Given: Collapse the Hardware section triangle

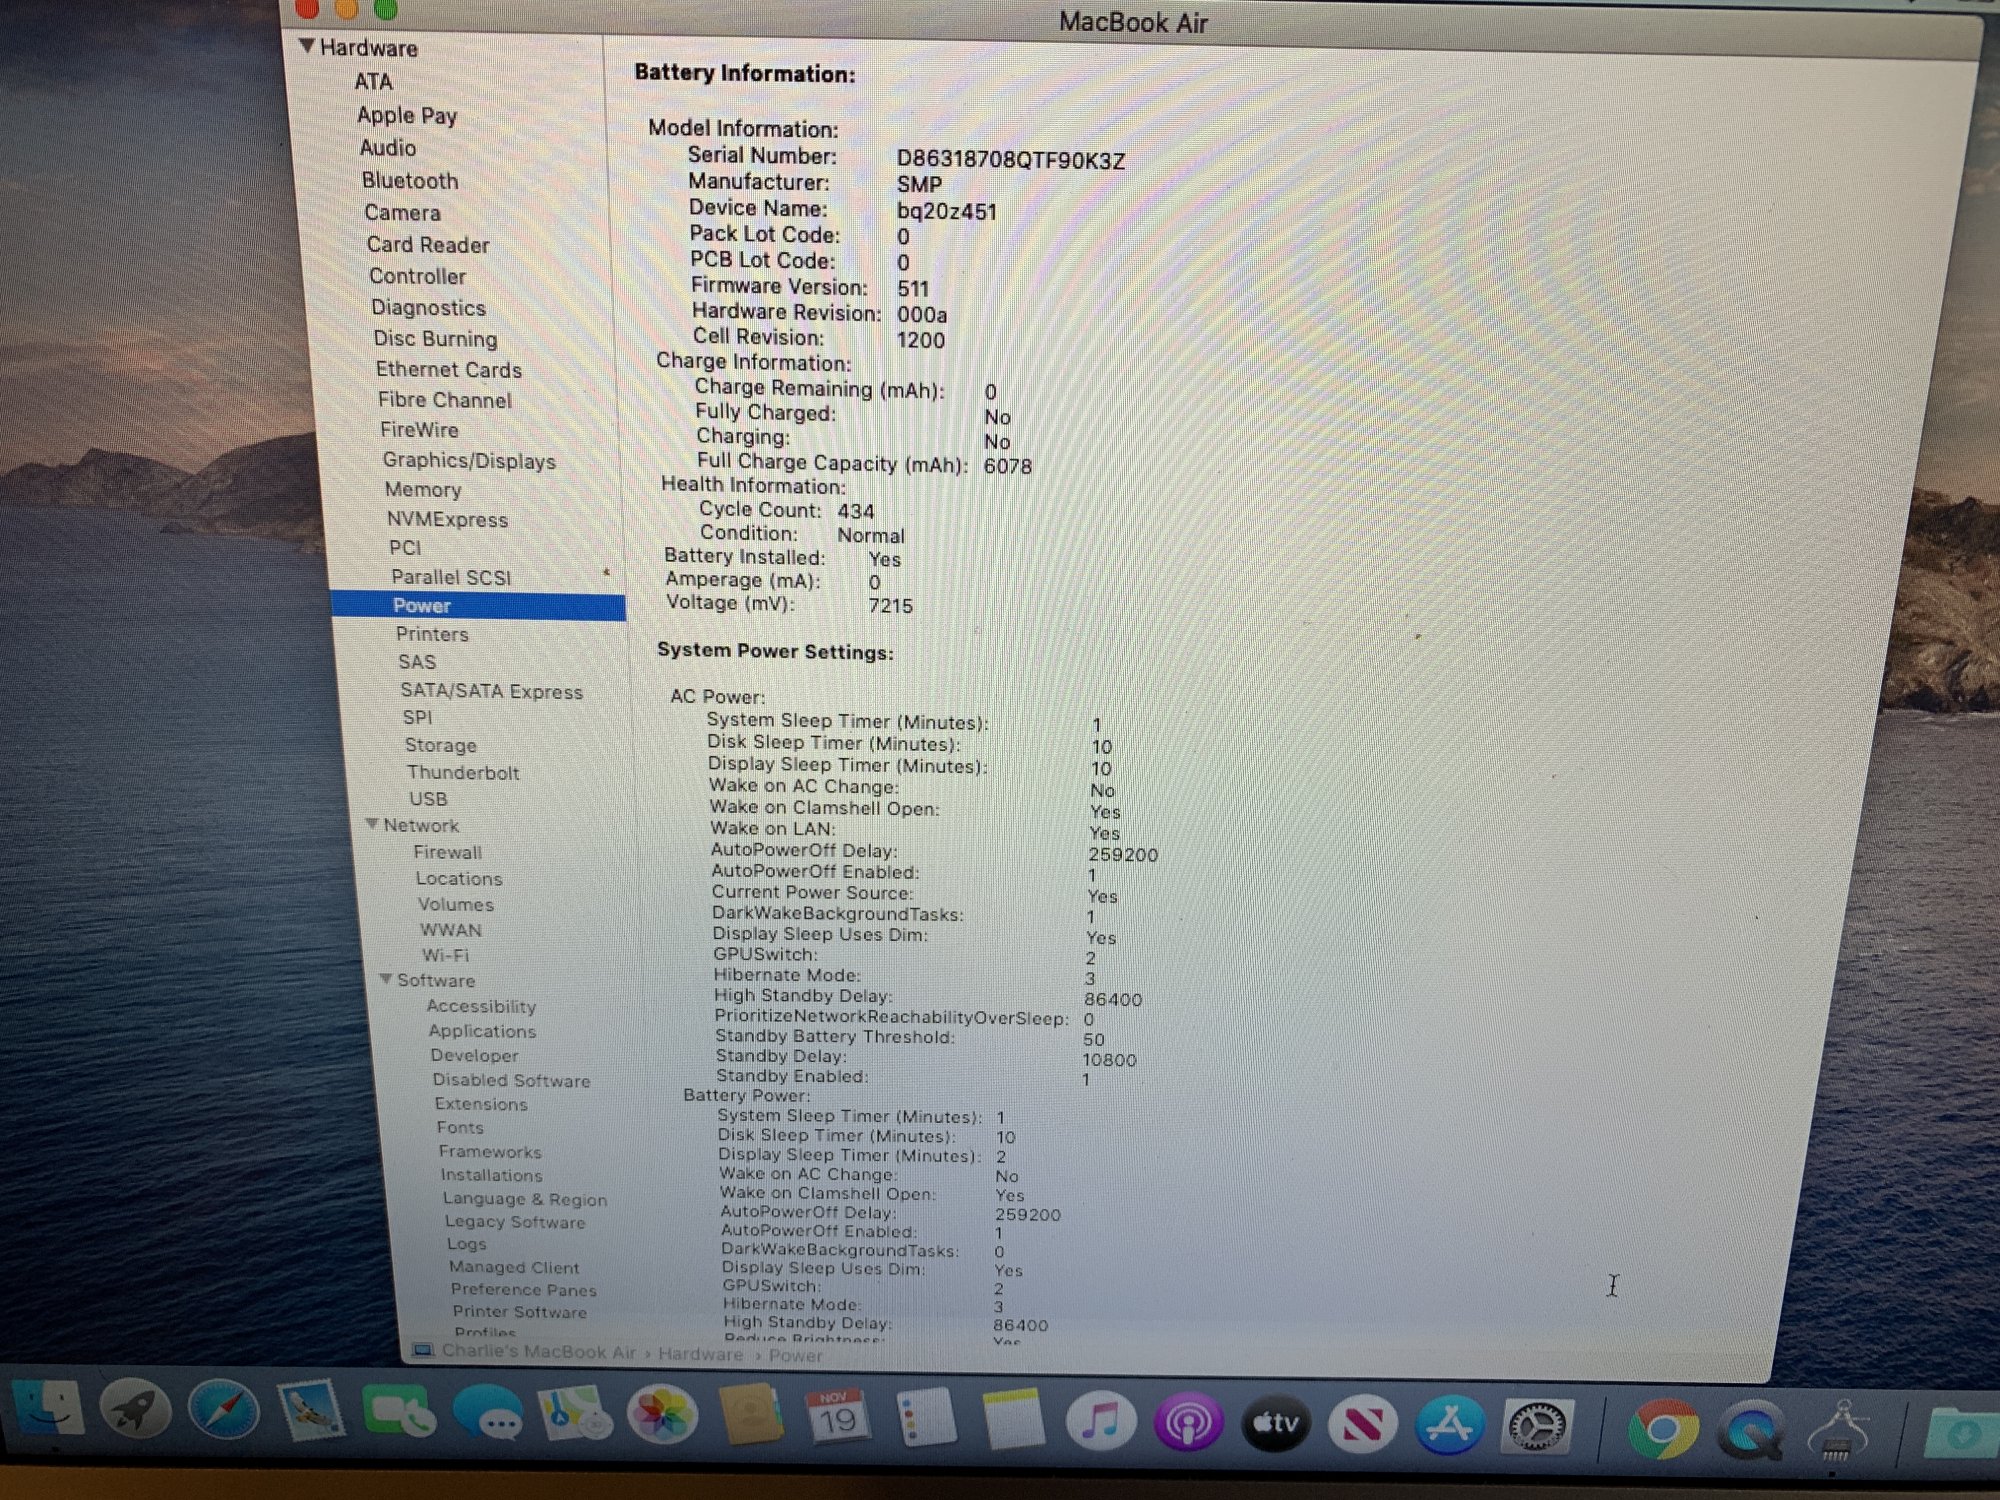Looking at the screenshot, I should coord(307,46).
